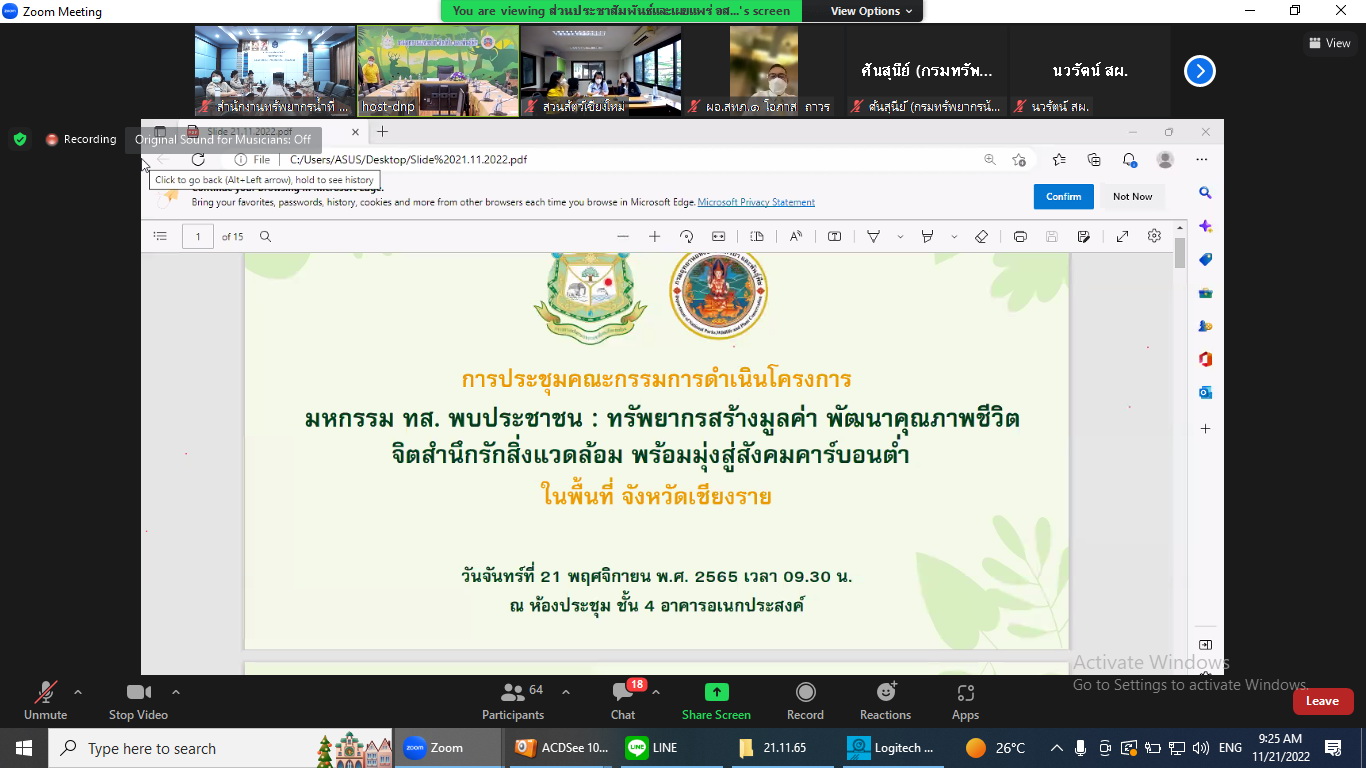Show hidden system tray icons

pos(1056,748)
